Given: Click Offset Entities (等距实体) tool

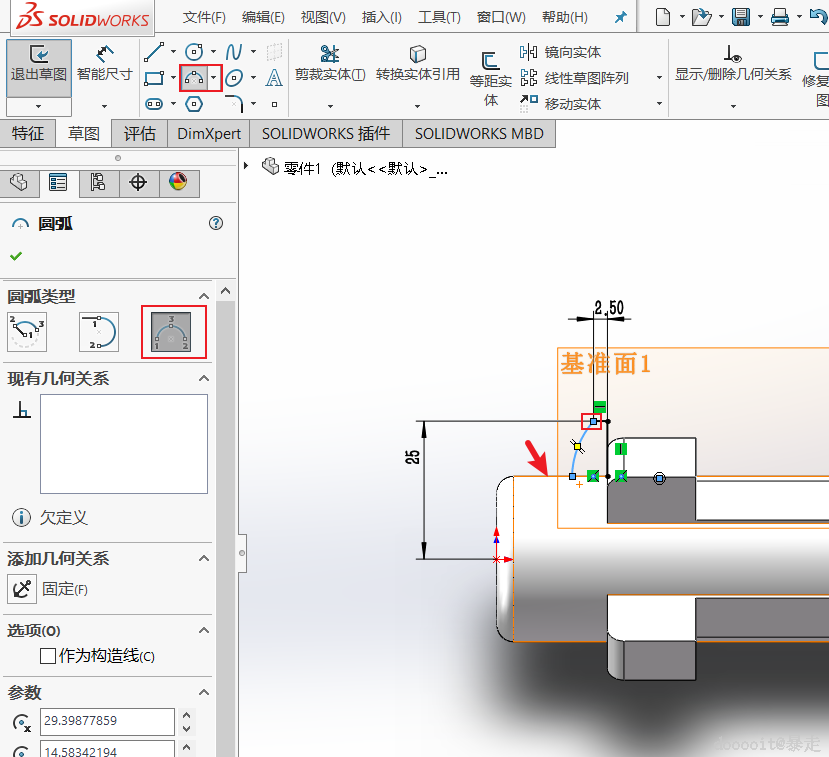Looking at the screenshot, I should (491, 79).
